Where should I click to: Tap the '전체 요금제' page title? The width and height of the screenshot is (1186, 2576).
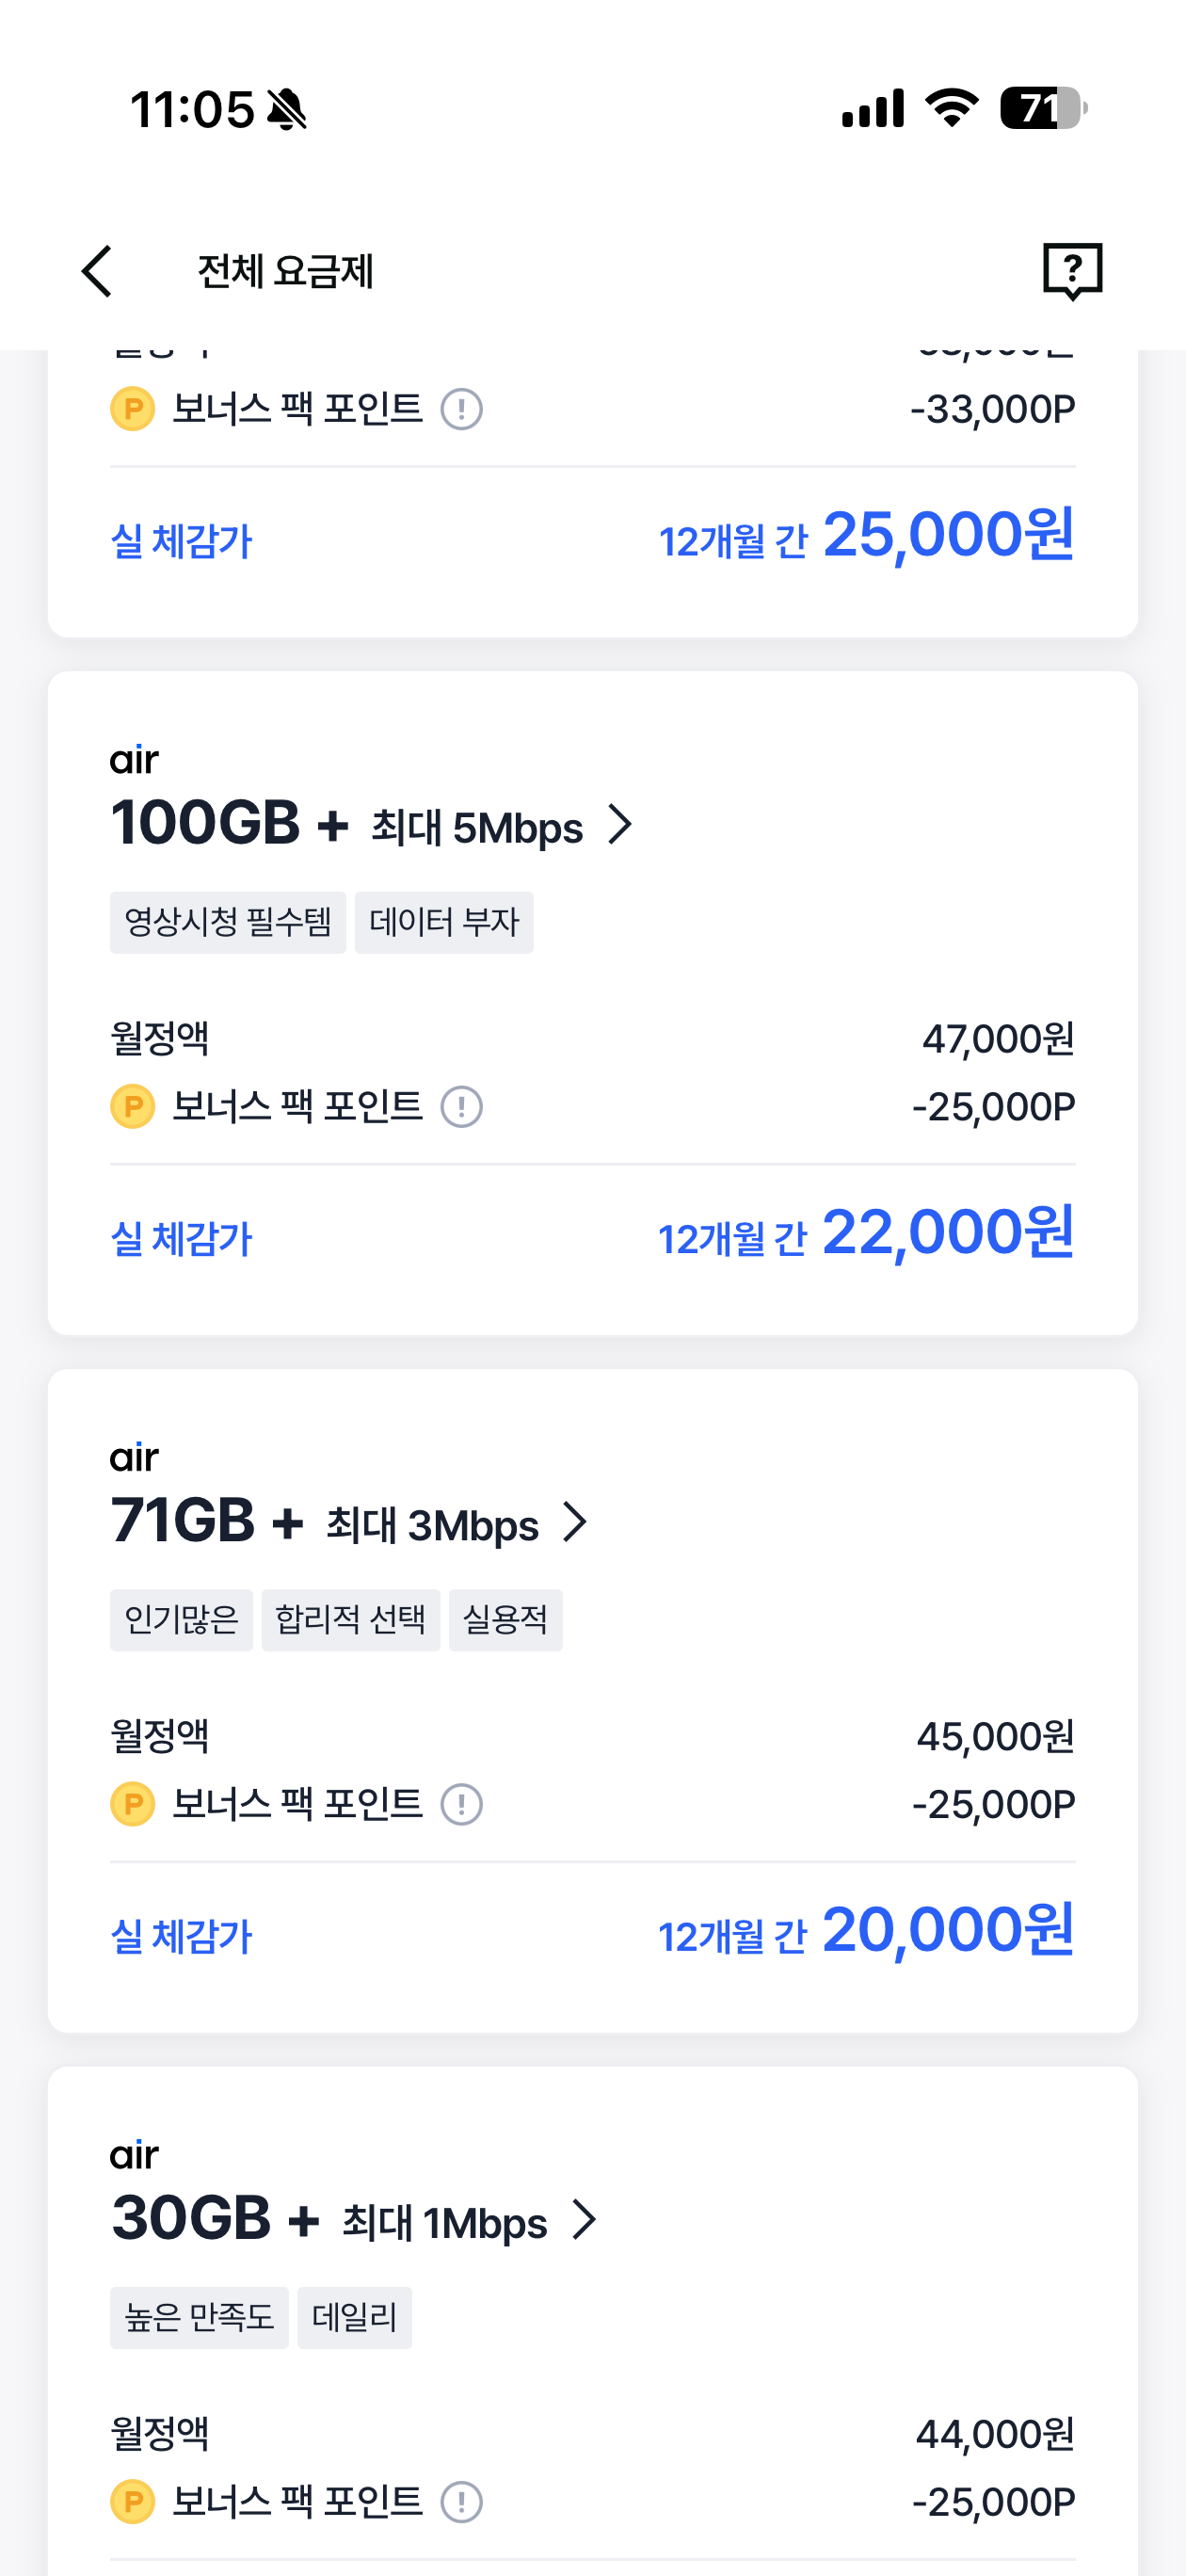coord(285,271)
